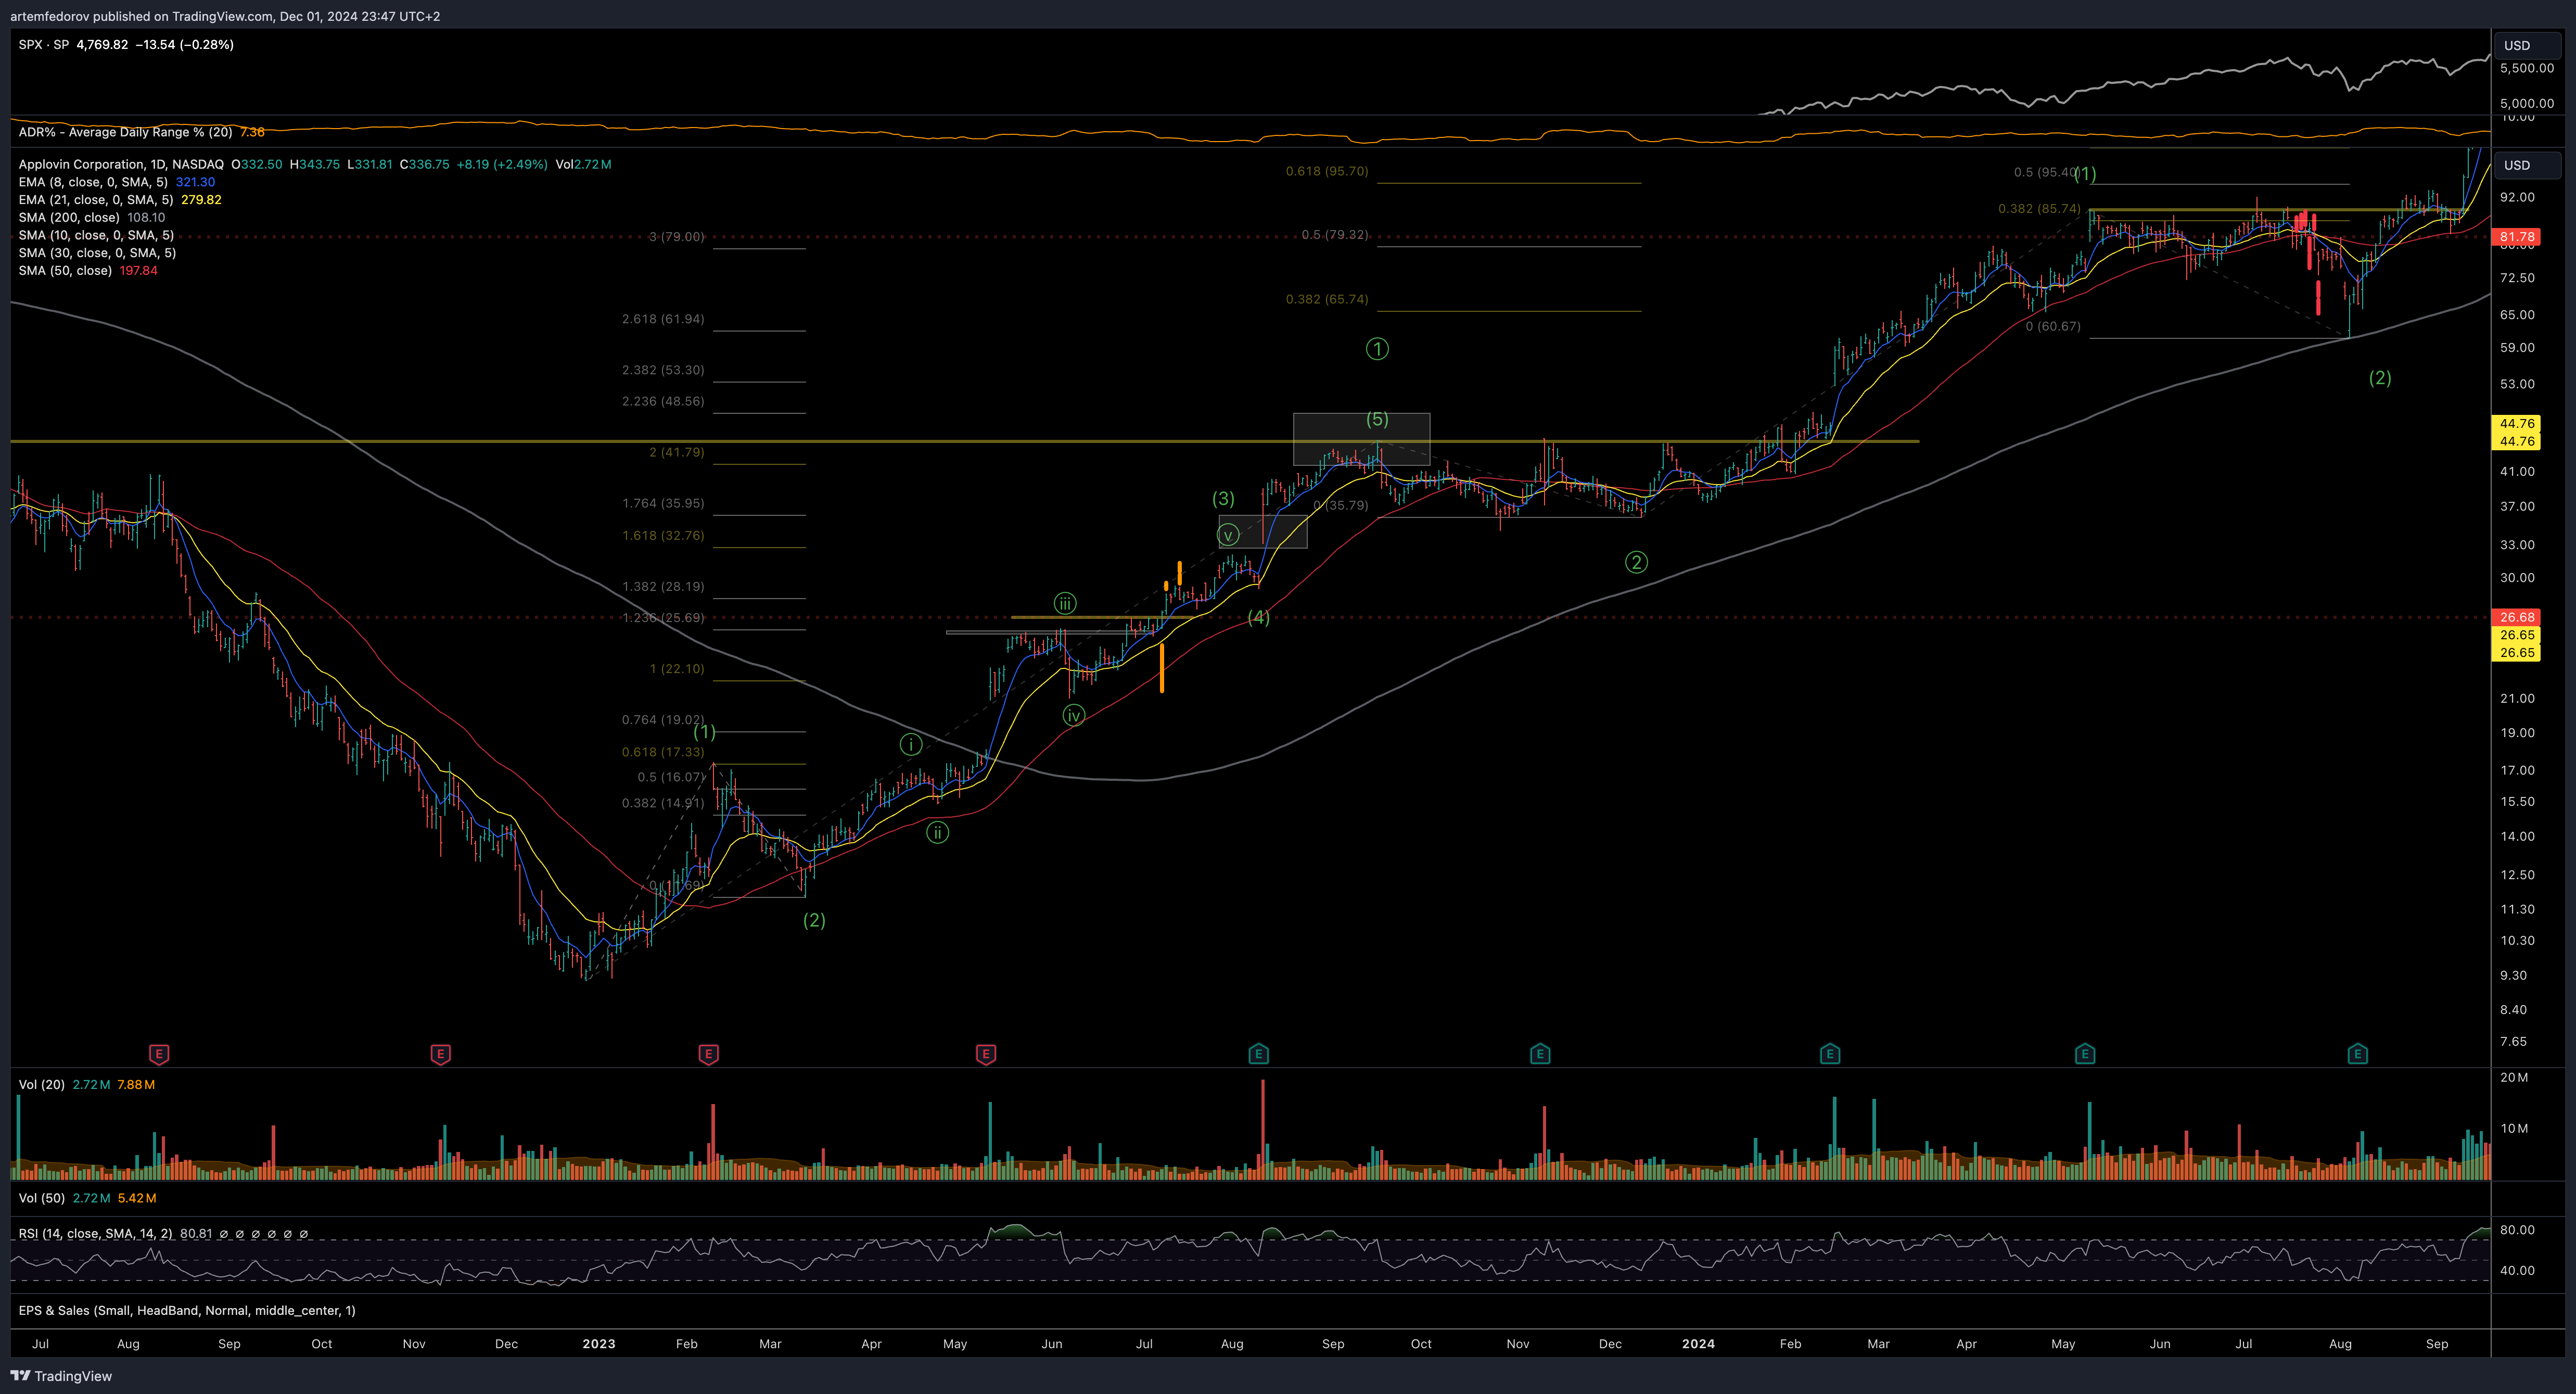This screenshot has height=1394, width=2576.
Task: Select the 2.382 (53.30) Fibonacci extension label
Action: click(x=663, y=370)
